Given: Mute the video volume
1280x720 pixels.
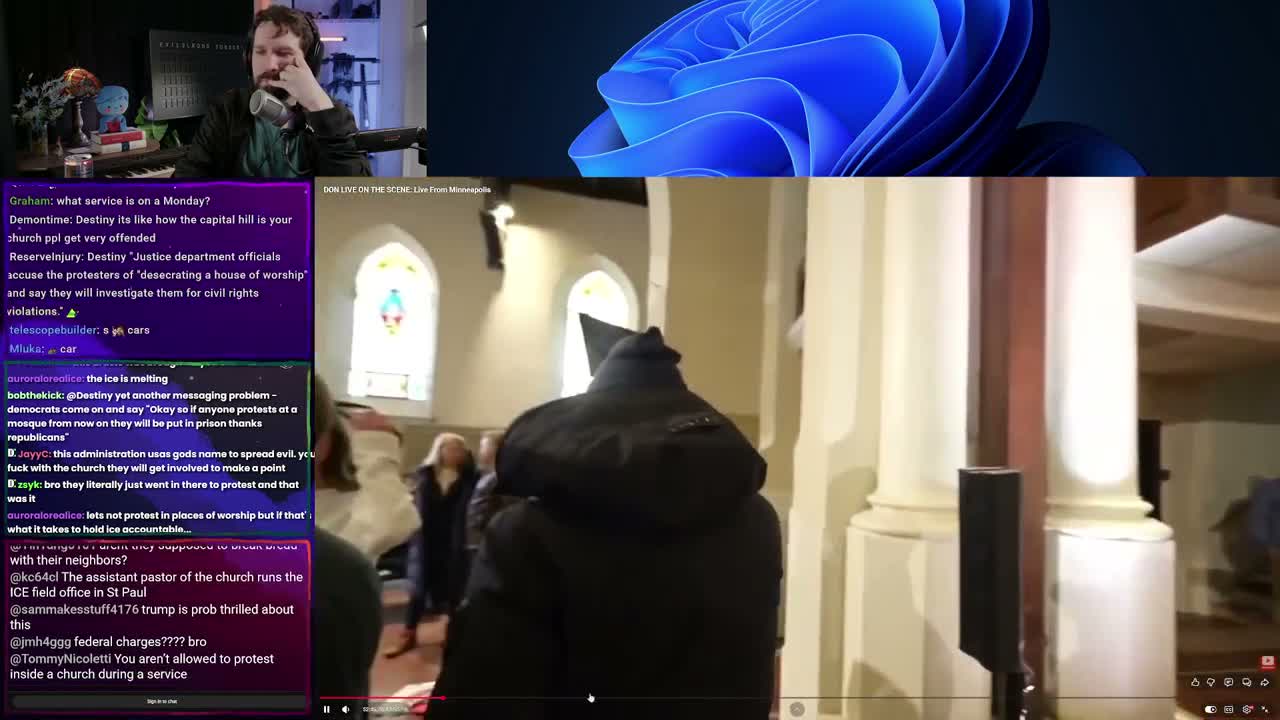Looking at the screenshot, I should click(345, 709).
